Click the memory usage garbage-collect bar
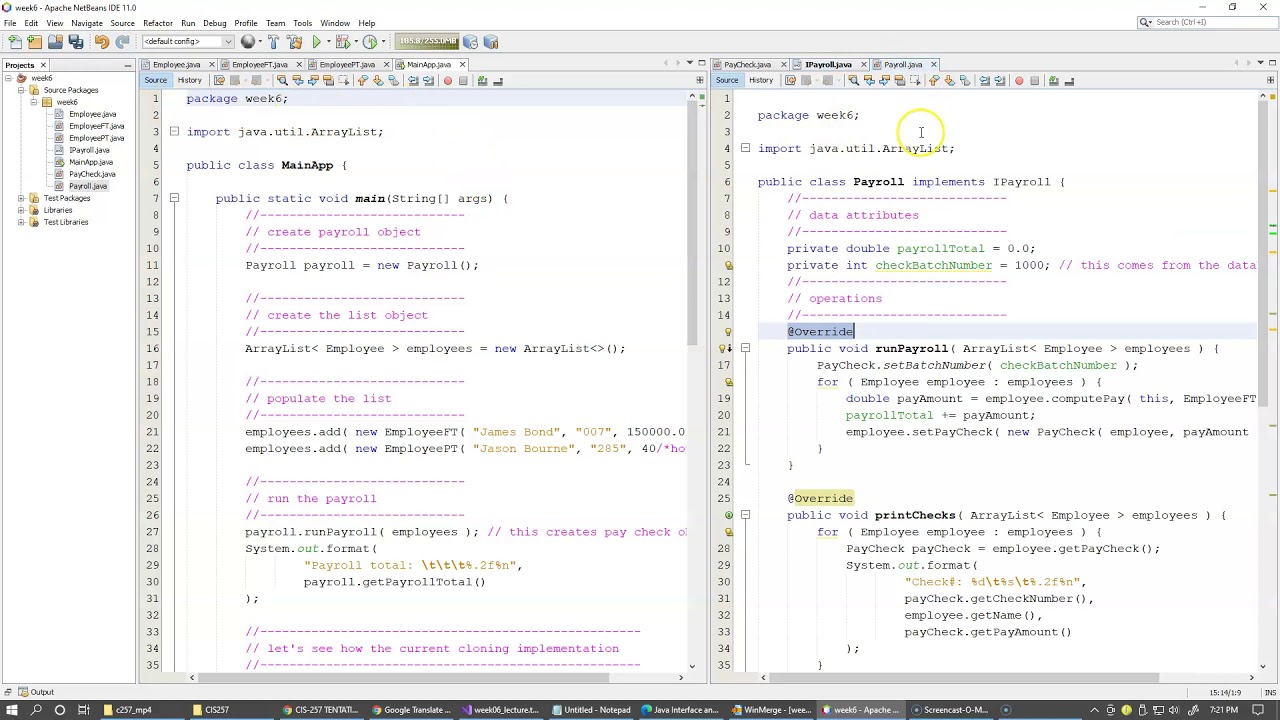This screenshot has height=720, width=1280. 428,42
